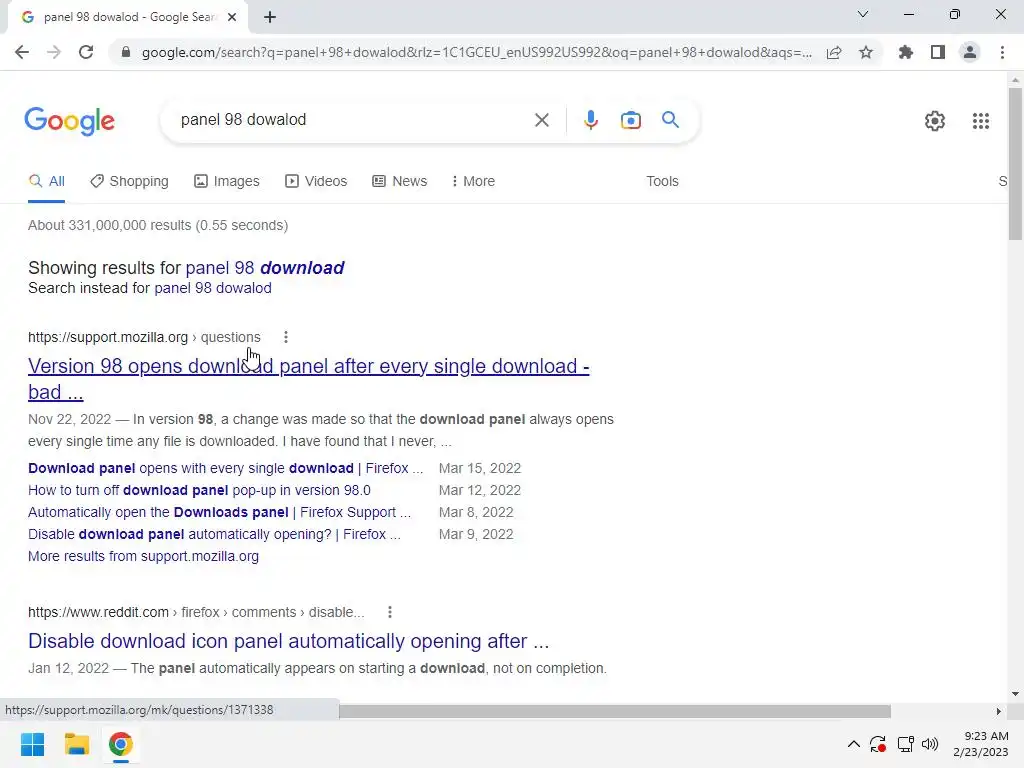Click 'More results from support.mozilla.org'

(x=143, y=556)
